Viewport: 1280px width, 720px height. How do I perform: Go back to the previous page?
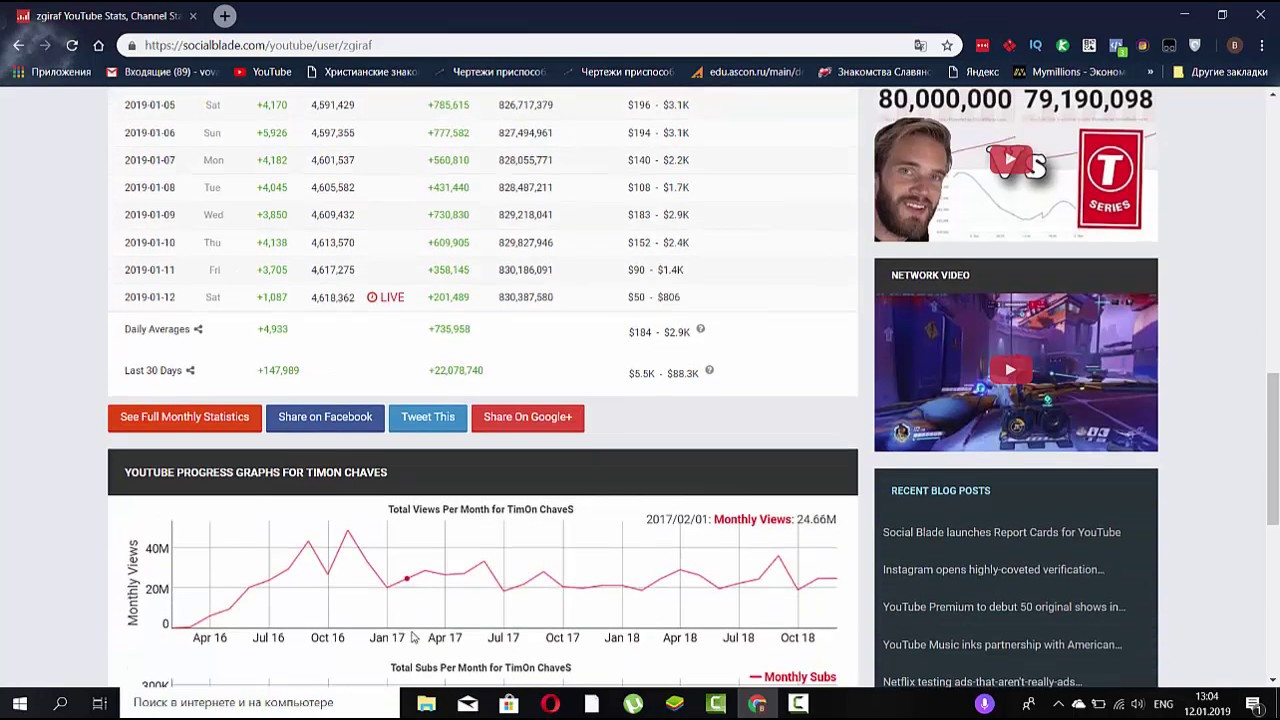[18, 45]
